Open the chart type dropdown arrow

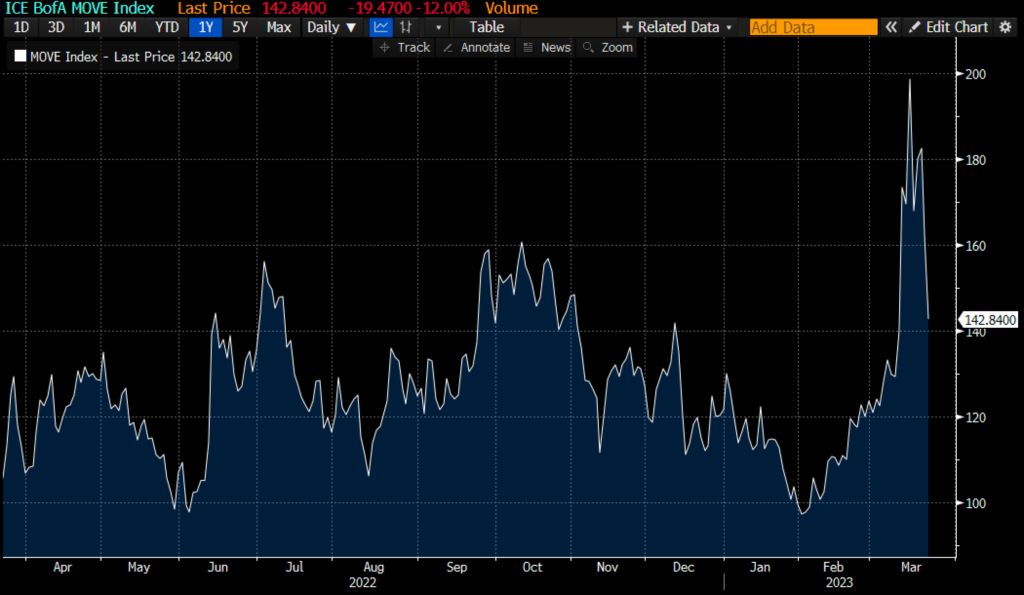tap(438, 27)
